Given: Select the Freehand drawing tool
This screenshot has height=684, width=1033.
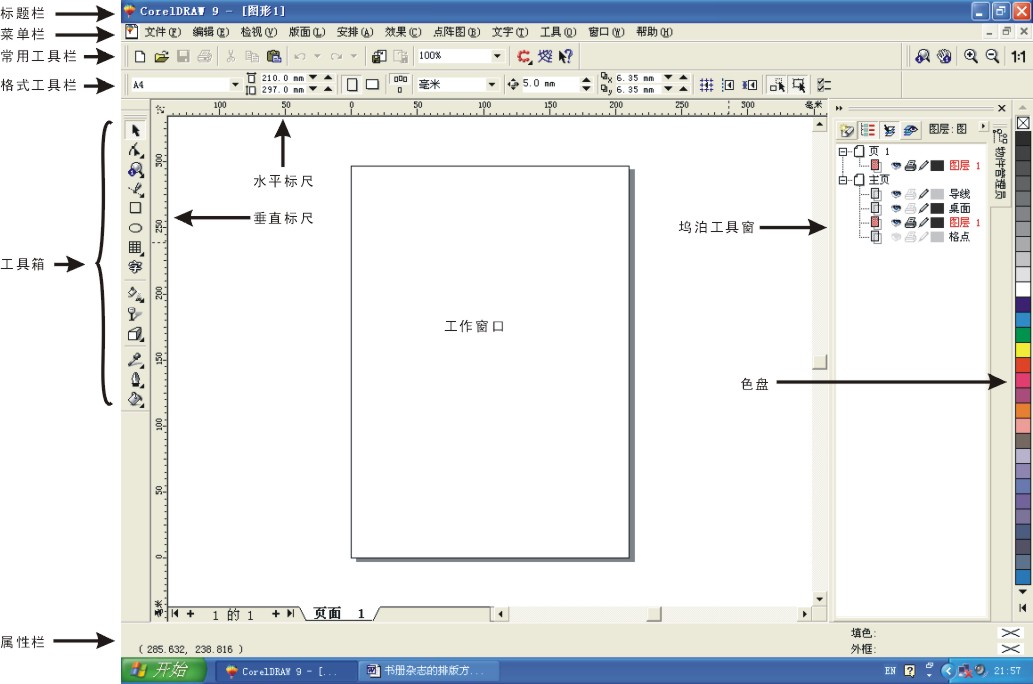Looking at the screenshot, I should (136, 190).
